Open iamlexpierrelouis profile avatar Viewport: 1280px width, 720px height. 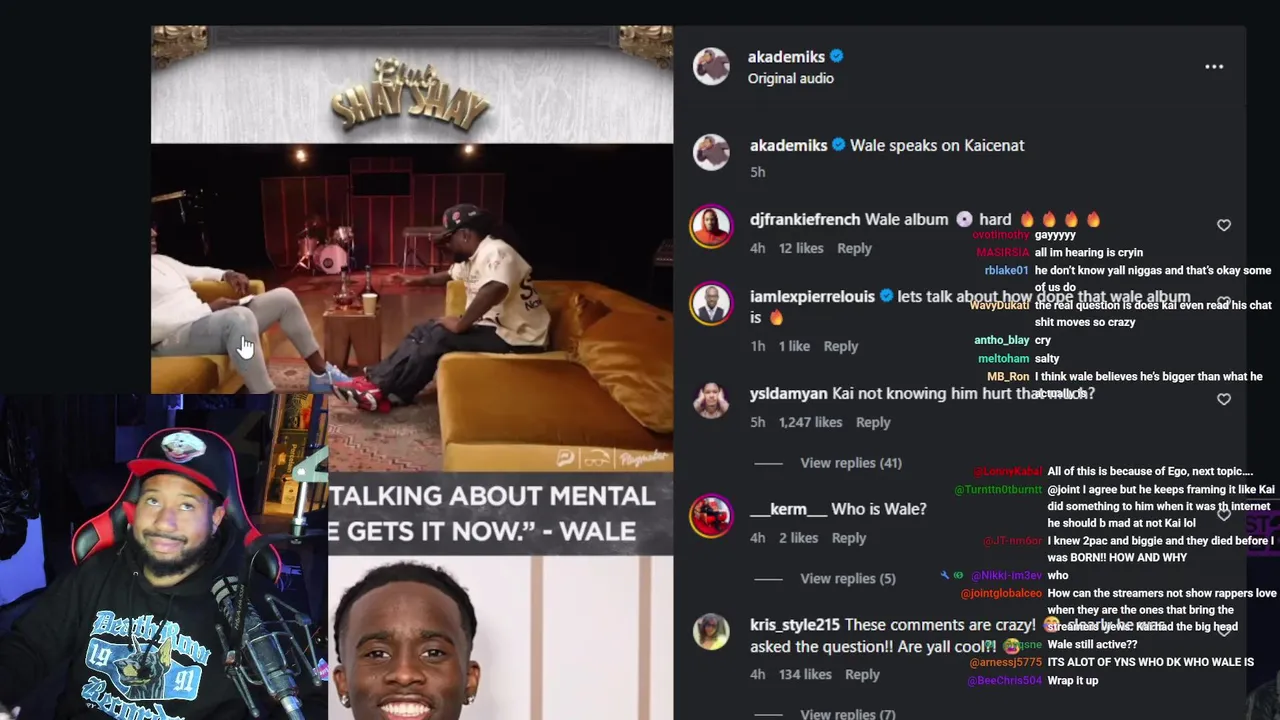(x=711, y=304)
